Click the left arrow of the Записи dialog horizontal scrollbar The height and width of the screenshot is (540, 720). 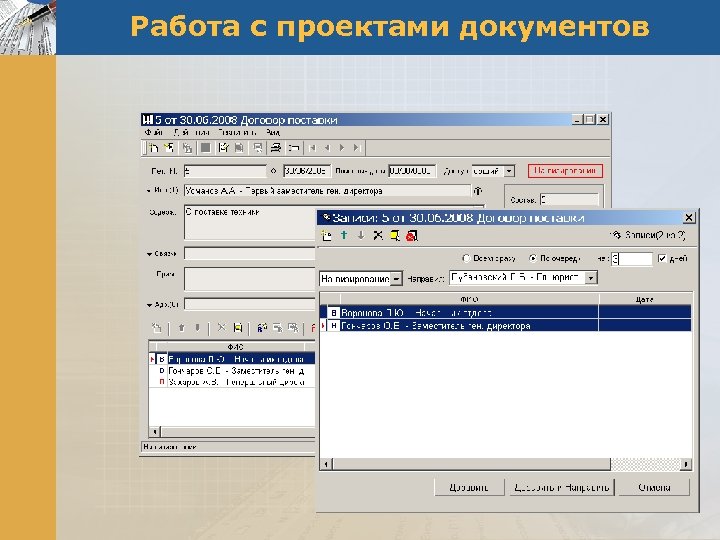326,464
